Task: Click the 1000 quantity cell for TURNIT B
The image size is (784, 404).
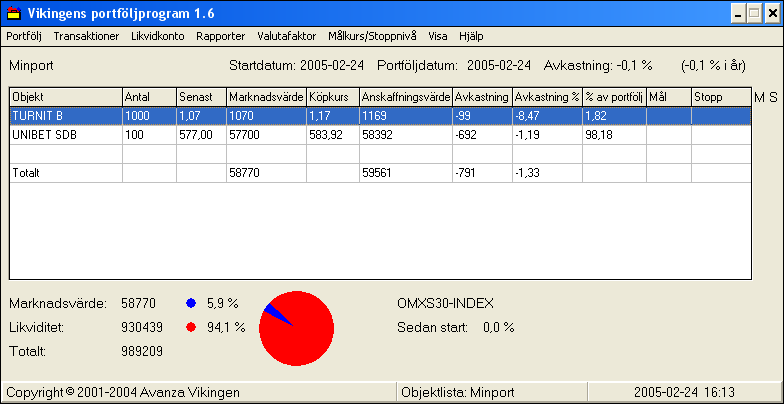Action: tap(150, 116)
